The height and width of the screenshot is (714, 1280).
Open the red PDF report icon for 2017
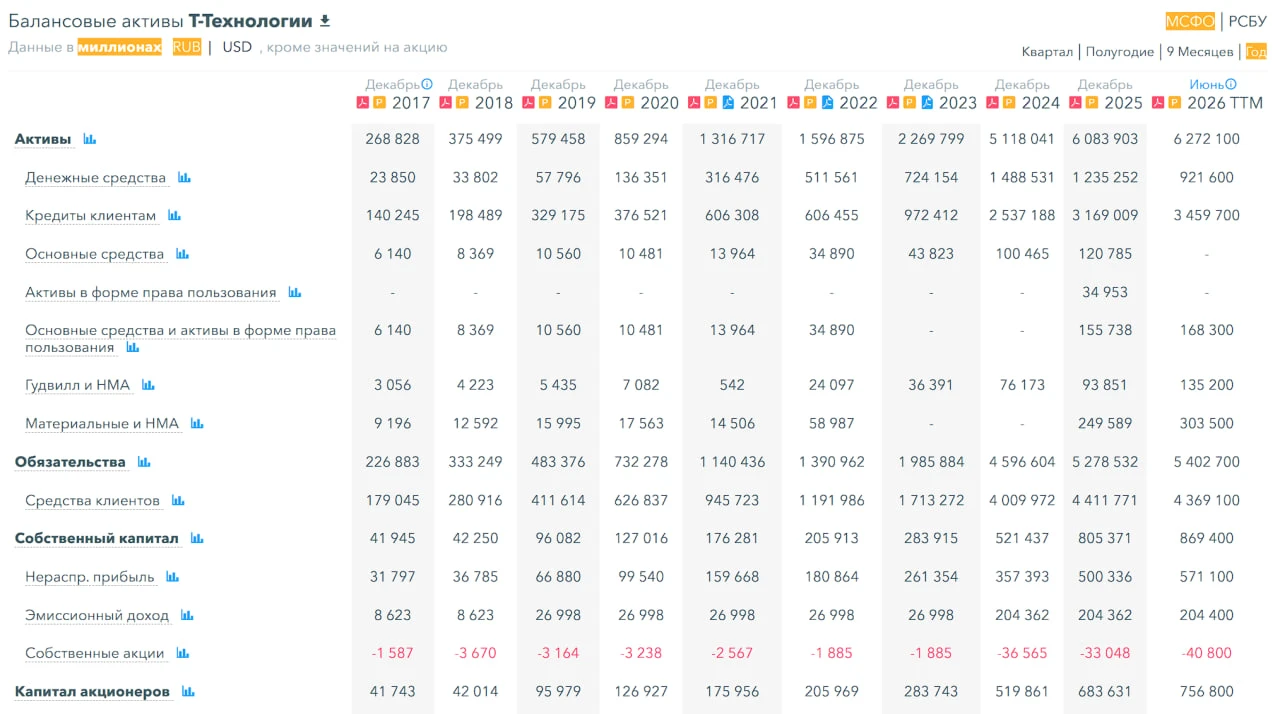tap(363, 102)
